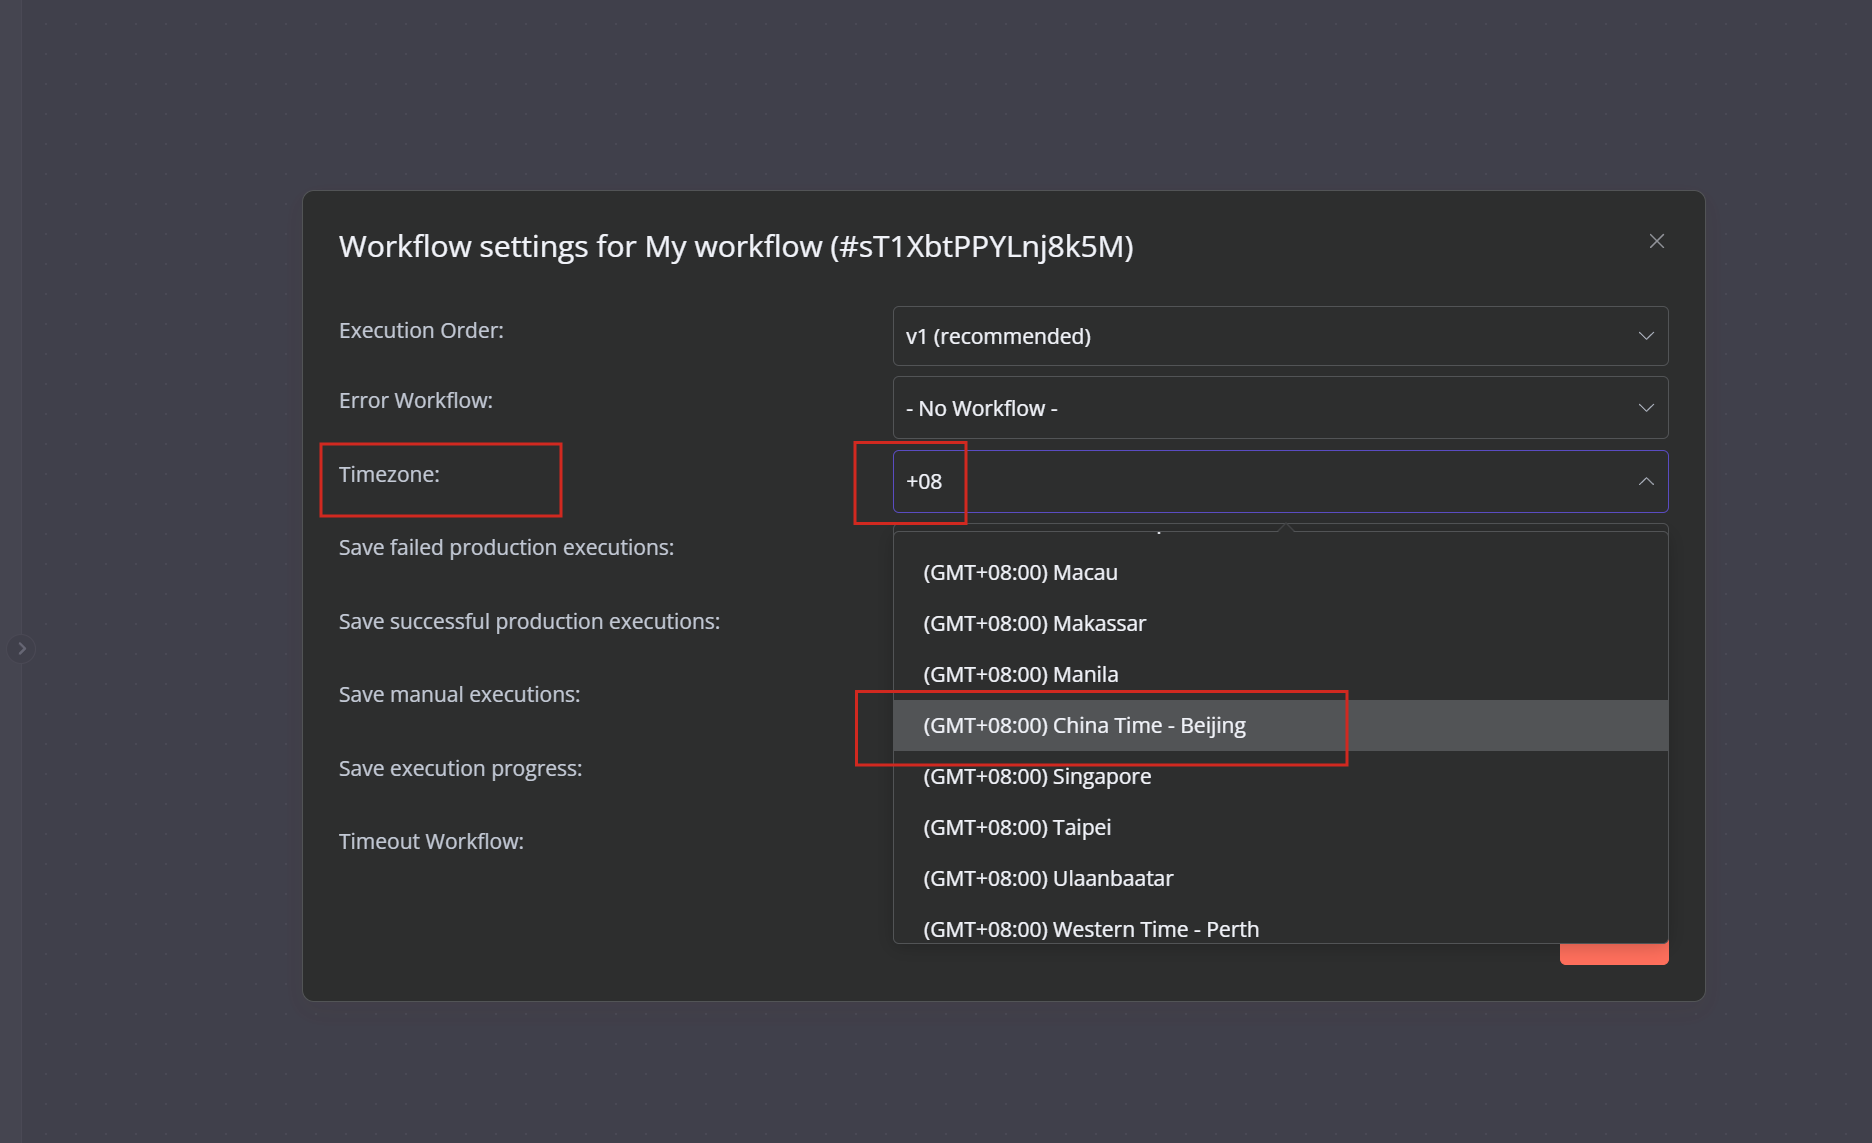
Task: Open the Error Workflow dropdown
Action: (x=1279, y=408)
